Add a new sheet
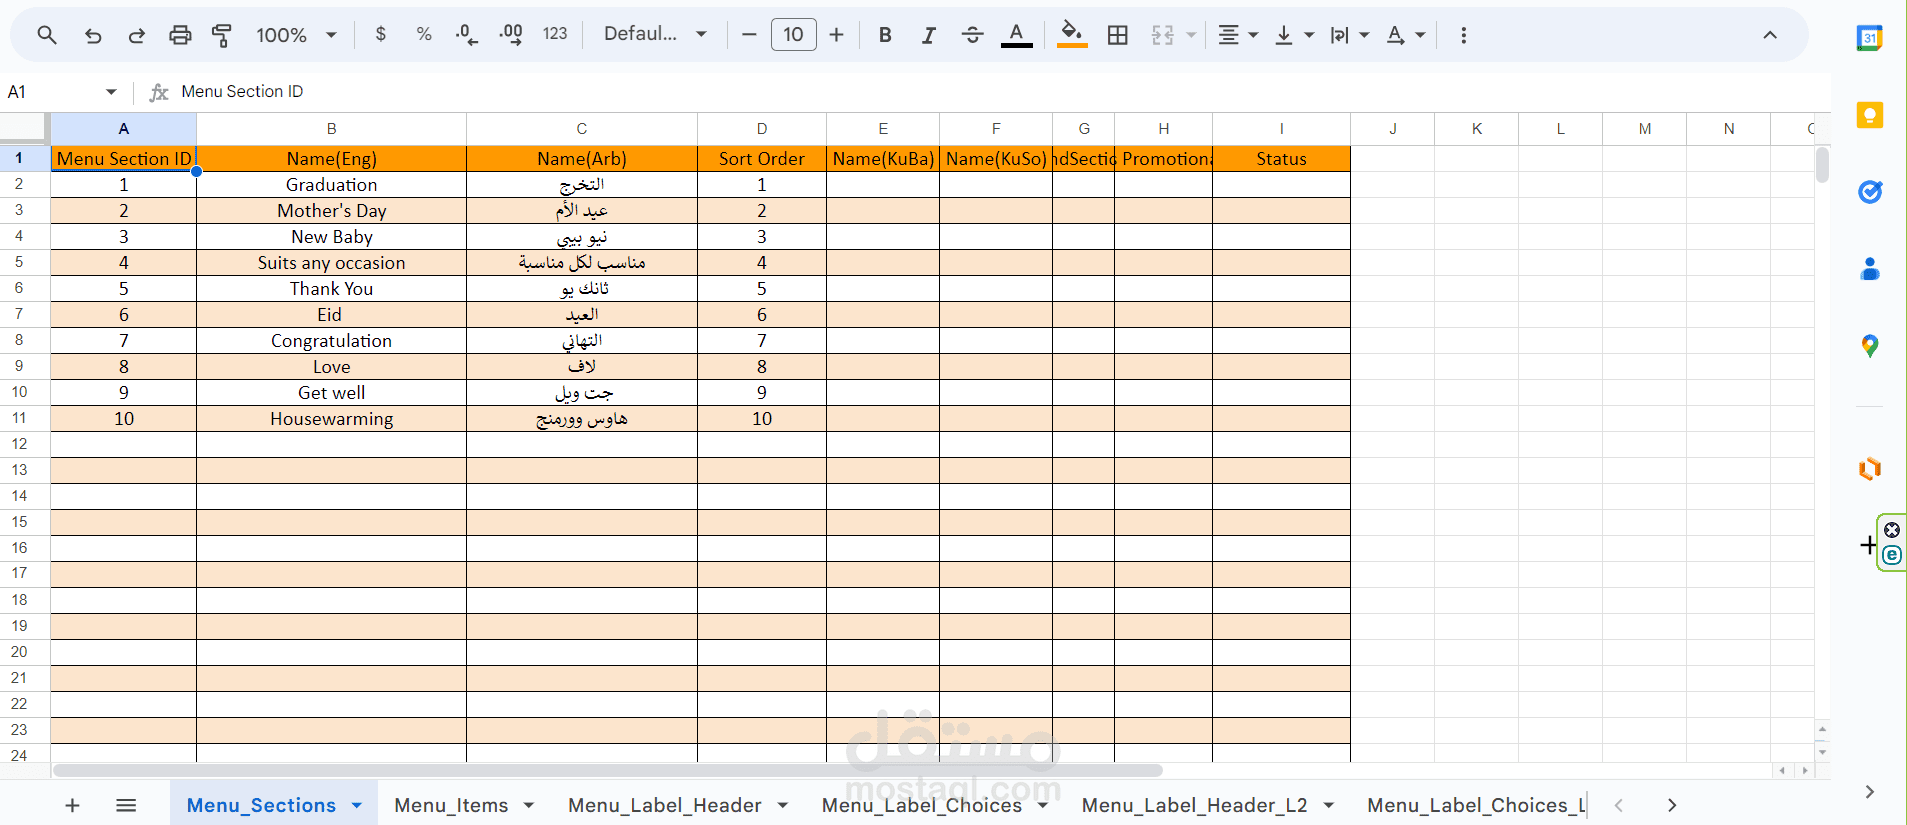The width and height of the screenshot is (1907, 825). click(x=72, y=805)
